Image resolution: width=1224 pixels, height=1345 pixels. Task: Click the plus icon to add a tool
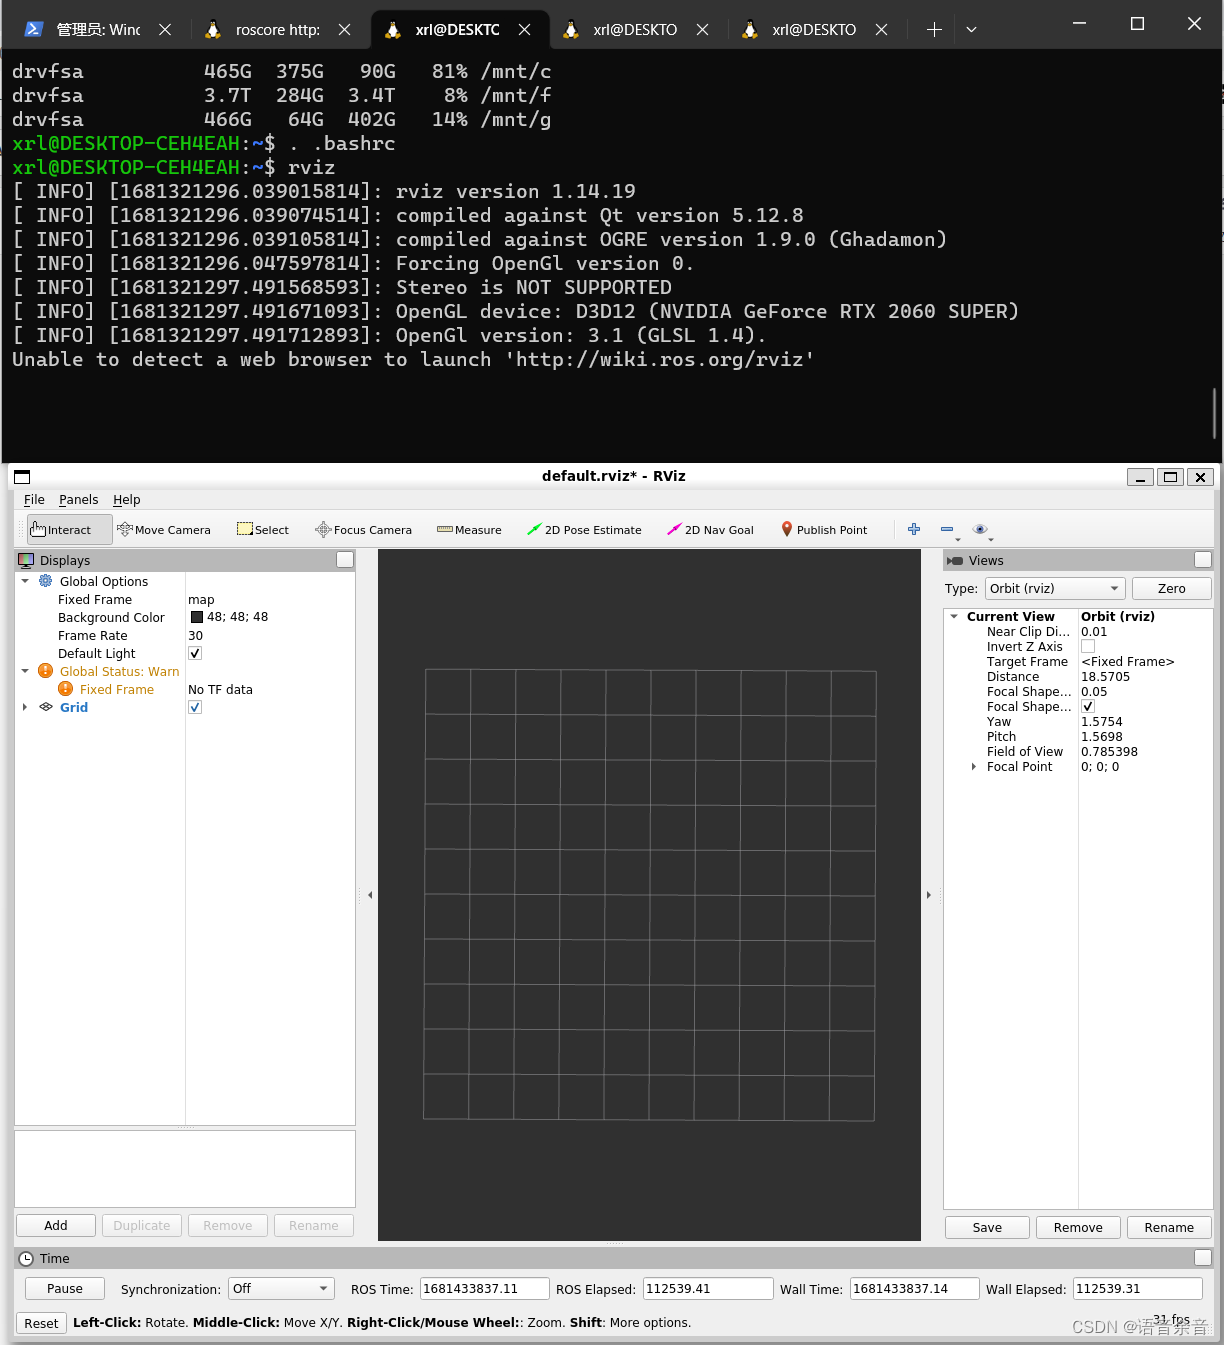913,529
